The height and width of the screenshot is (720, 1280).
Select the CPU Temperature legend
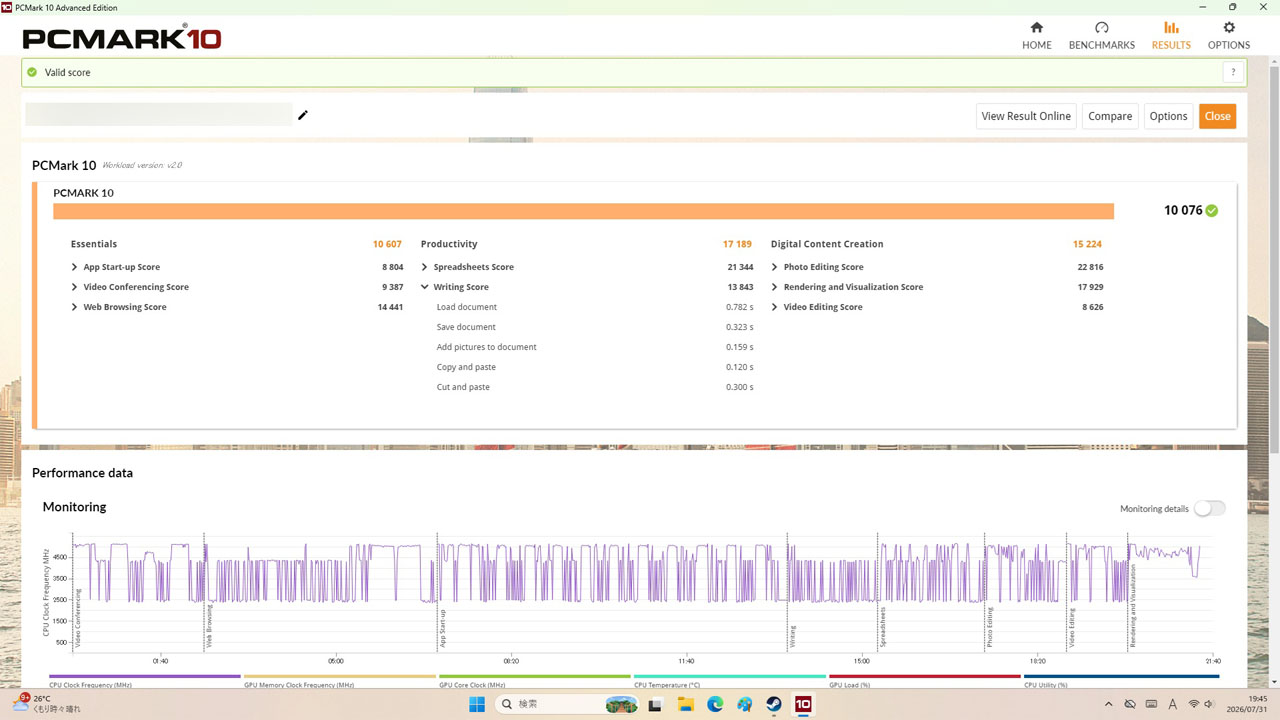(730, 681)
